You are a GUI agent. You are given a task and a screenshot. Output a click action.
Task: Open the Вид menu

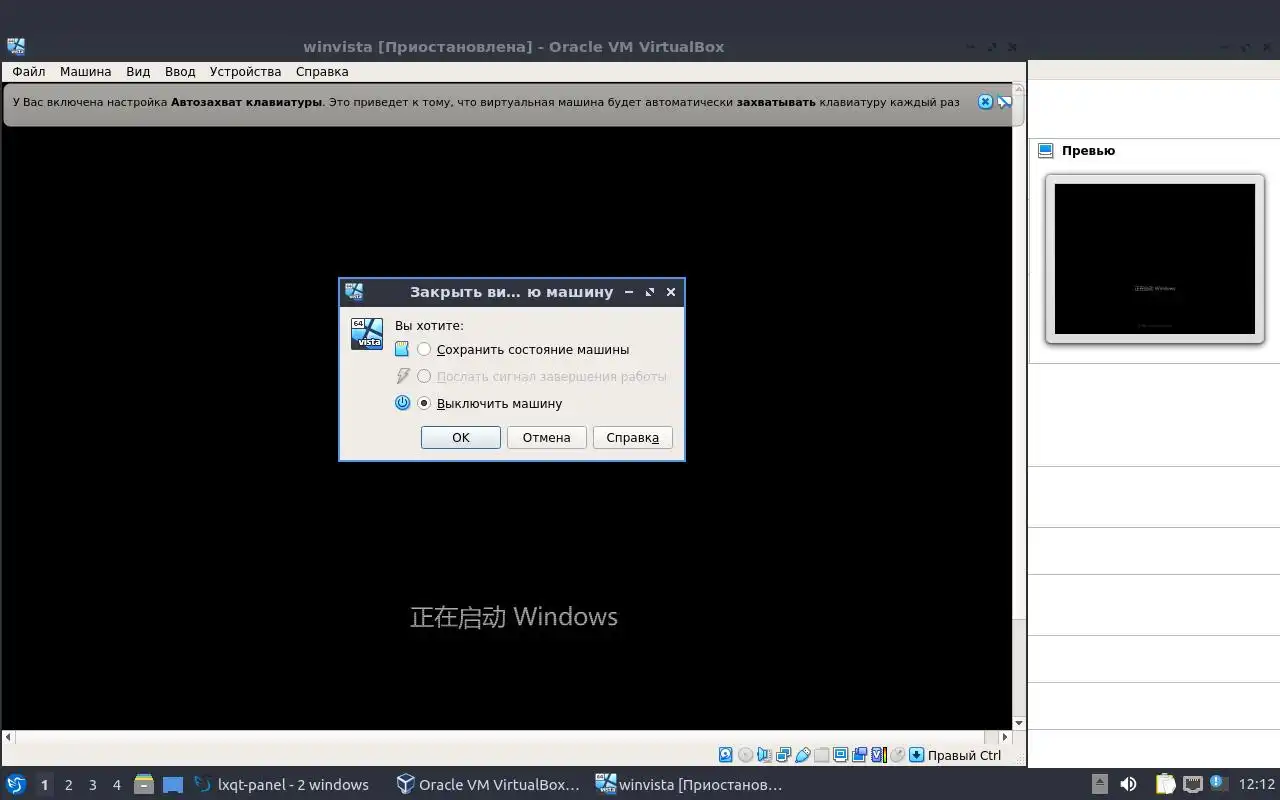coord(138,72)
